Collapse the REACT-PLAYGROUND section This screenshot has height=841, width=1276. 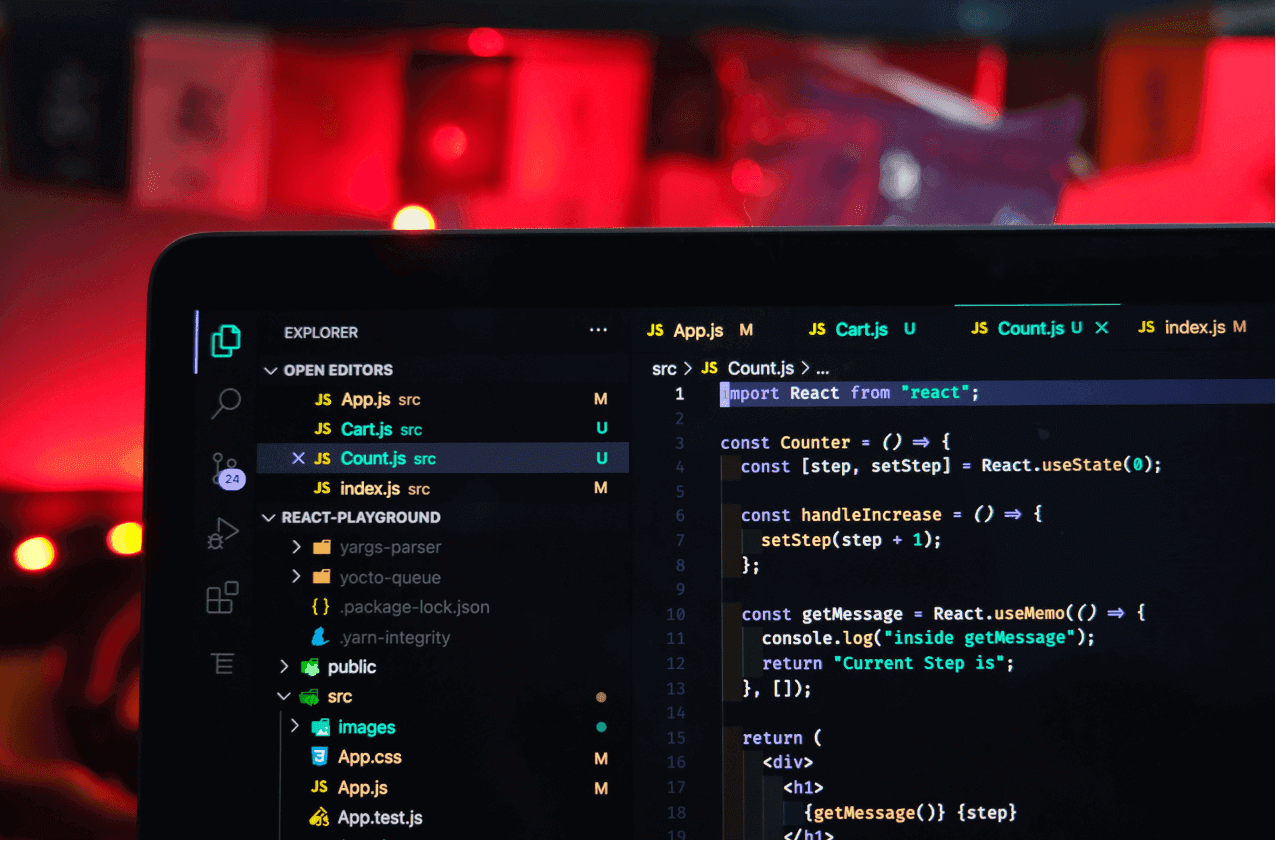click(268, 518)
